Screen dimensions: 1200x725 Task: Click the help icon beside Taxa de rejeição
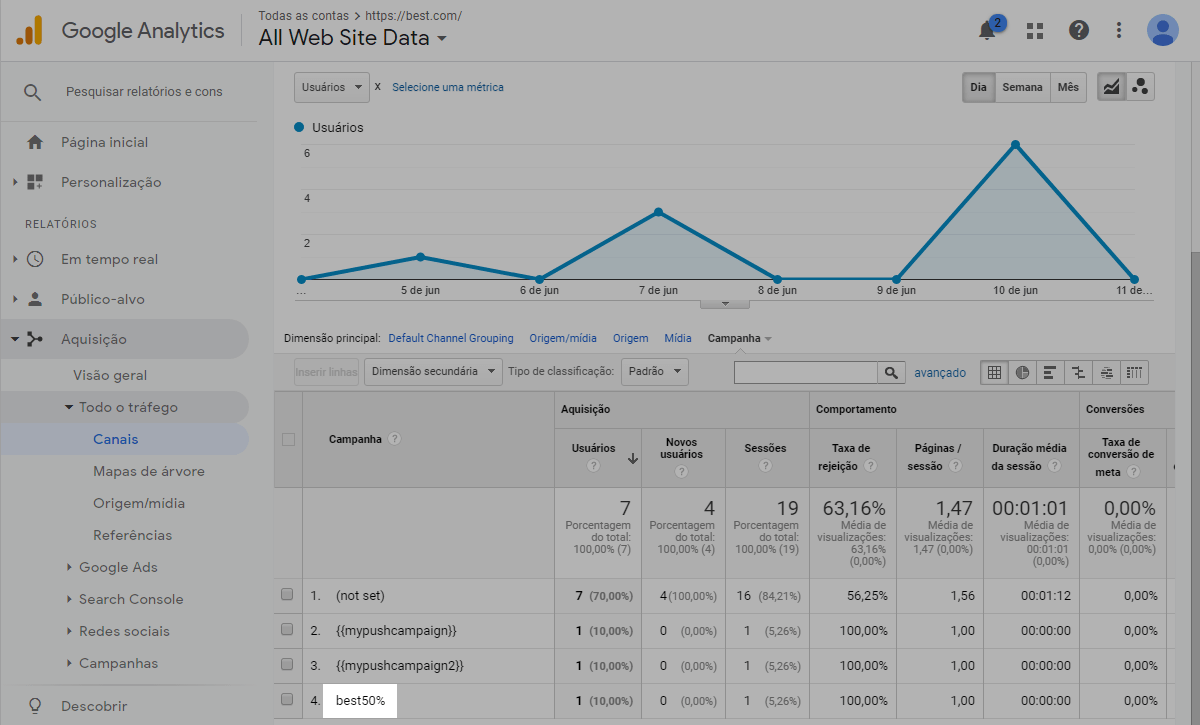(870, 466)
